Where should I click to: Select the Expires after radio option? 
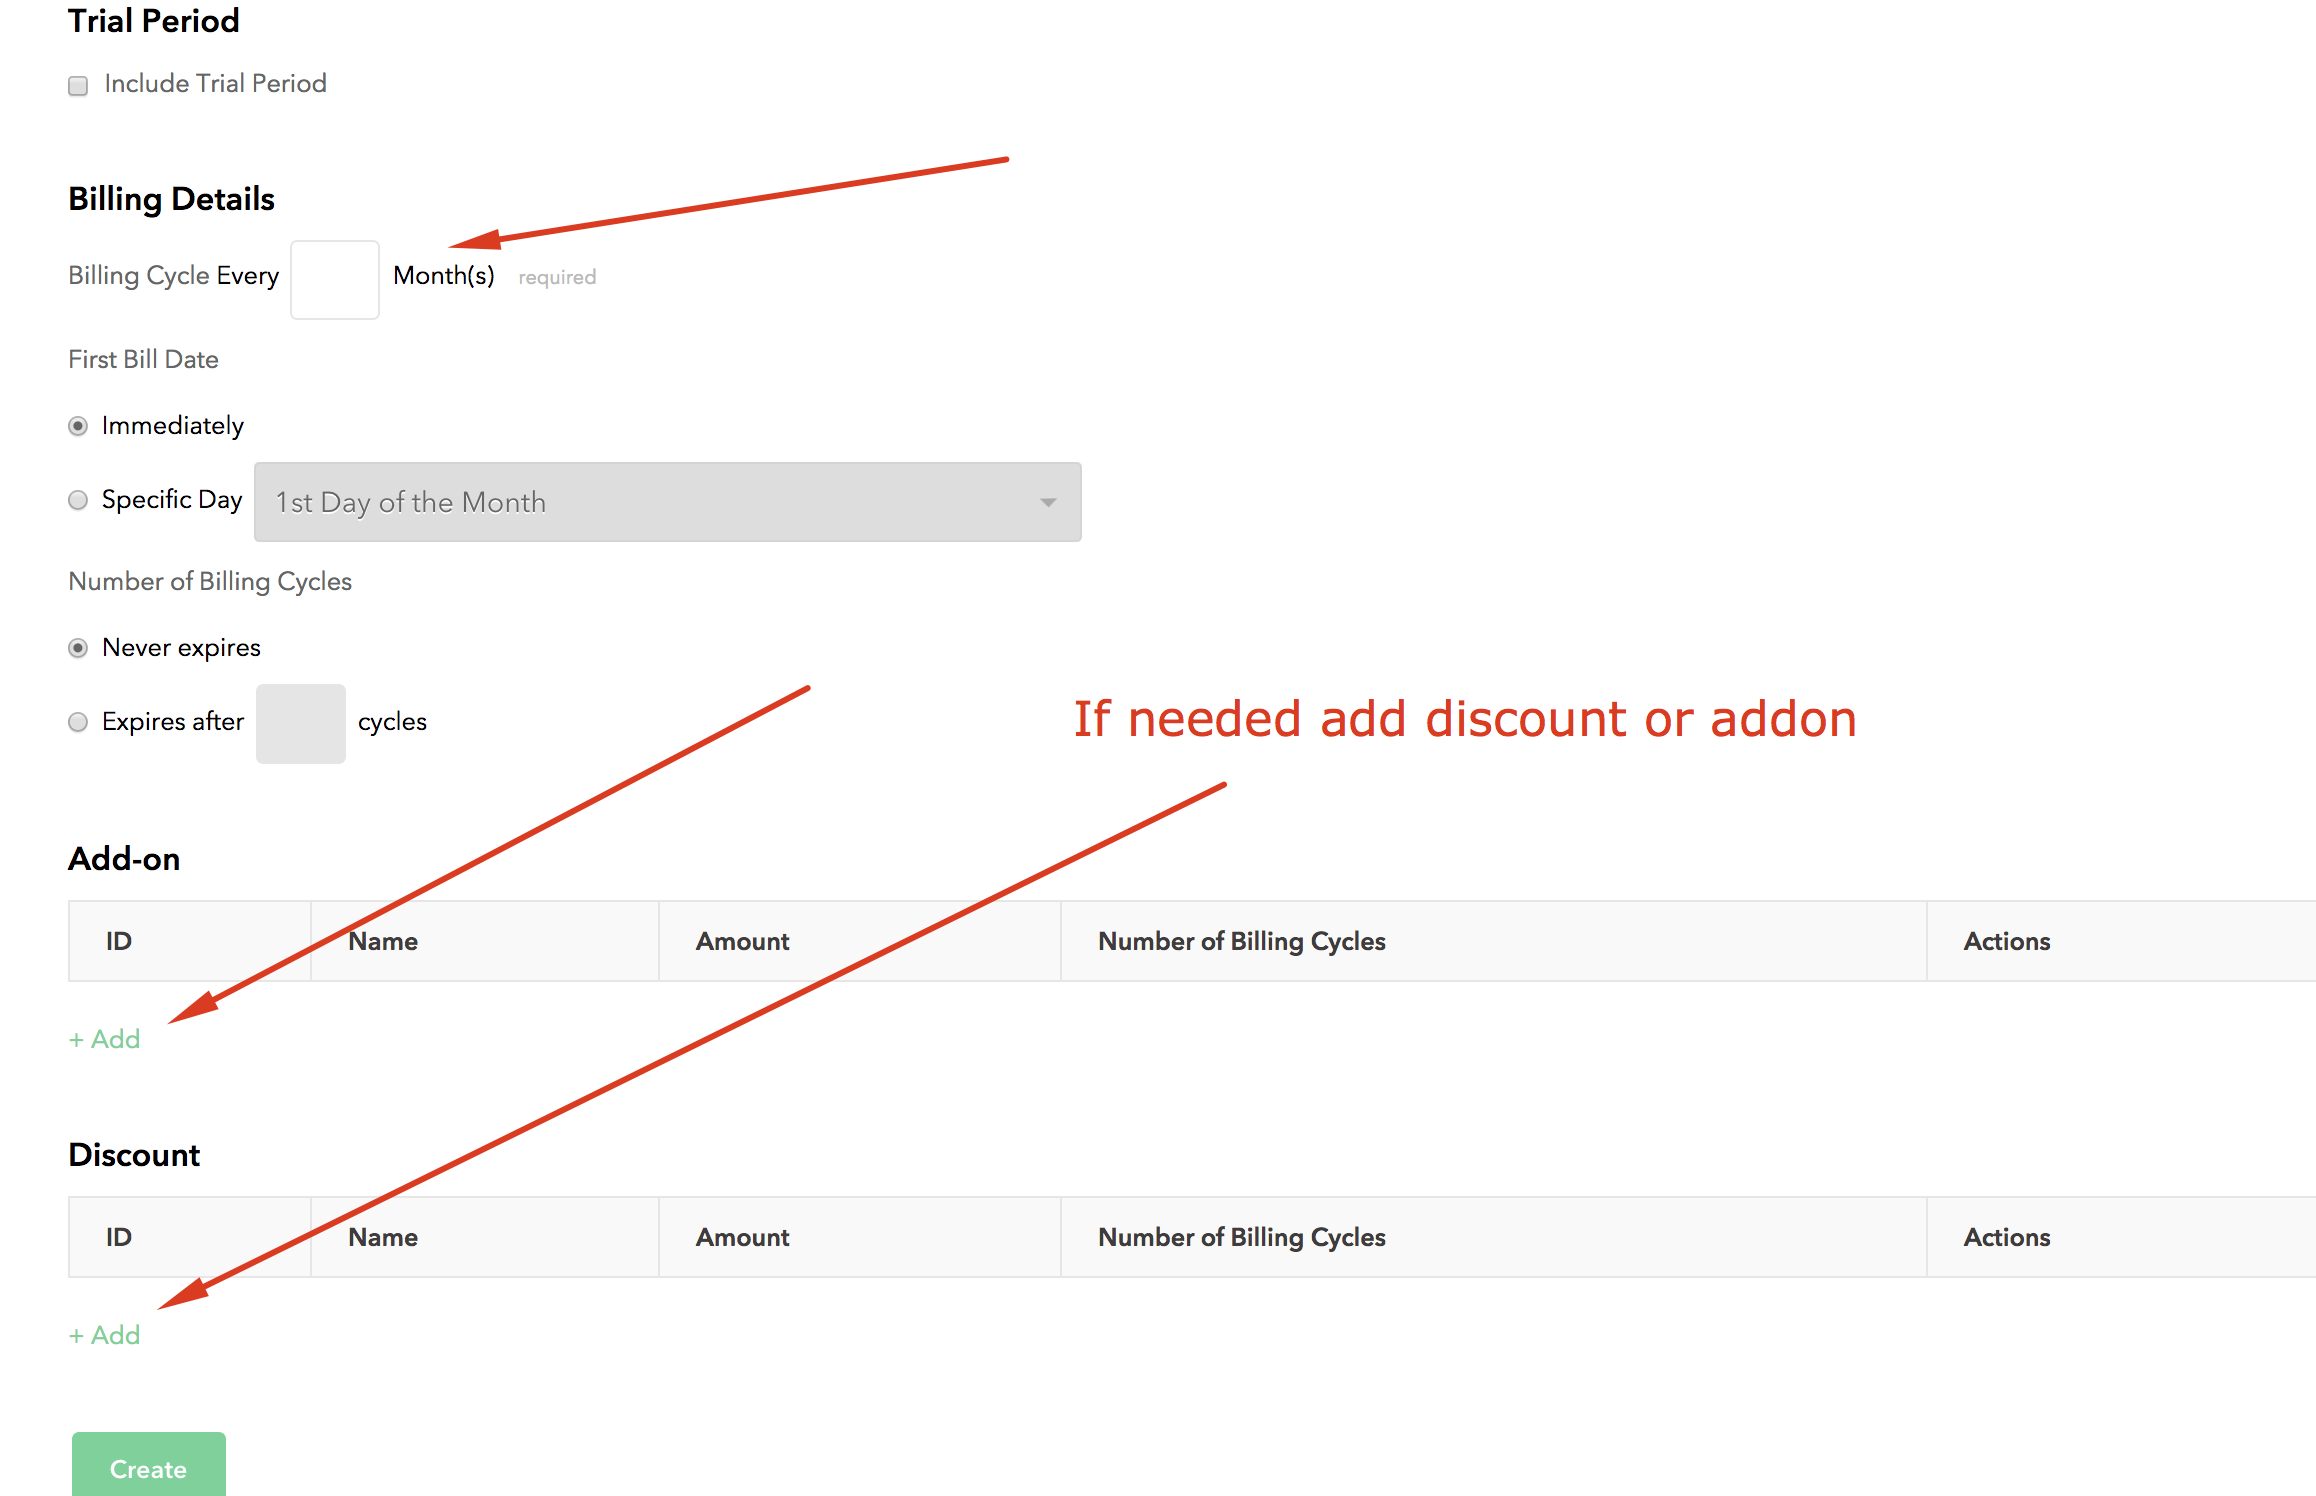coord(78,723)
